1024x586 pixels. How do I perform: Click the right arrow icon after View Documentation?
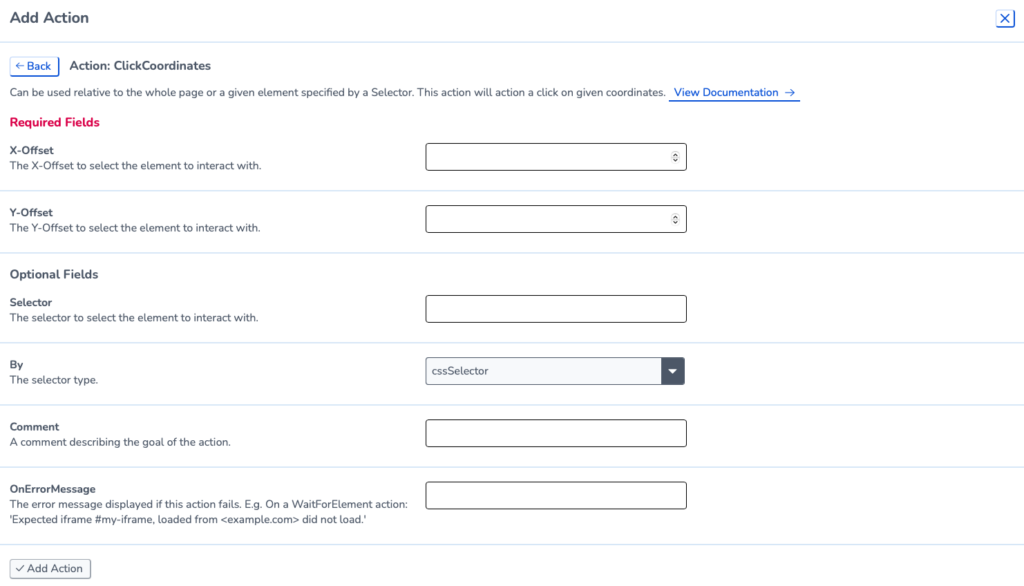pyautogui.click(x=790, y=93)
